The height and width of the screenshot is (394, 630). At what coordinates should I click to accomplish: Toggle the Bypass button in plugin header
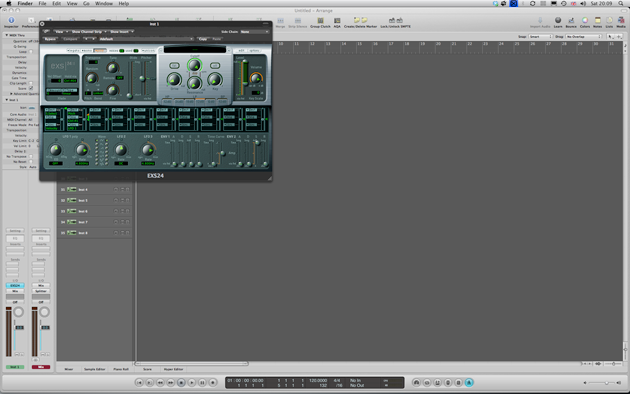click(x=50, y=39)
